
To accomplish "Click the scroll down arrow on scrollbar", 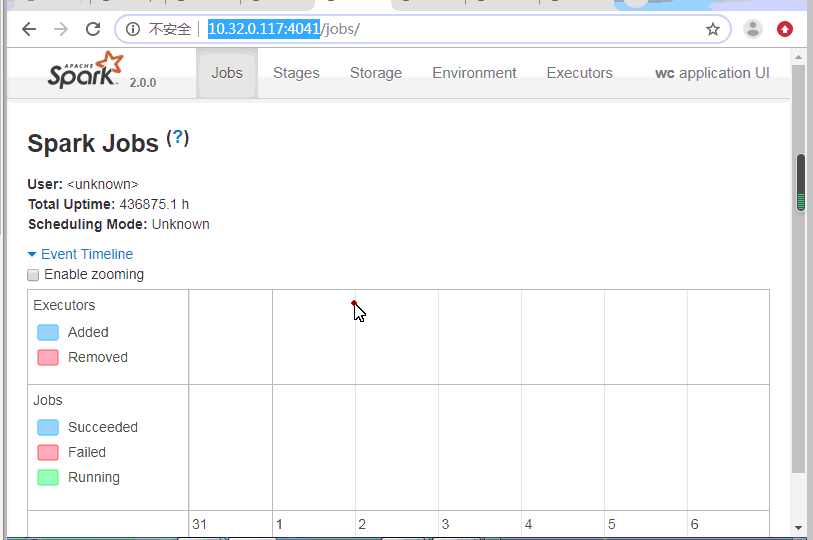I will 798,527.
